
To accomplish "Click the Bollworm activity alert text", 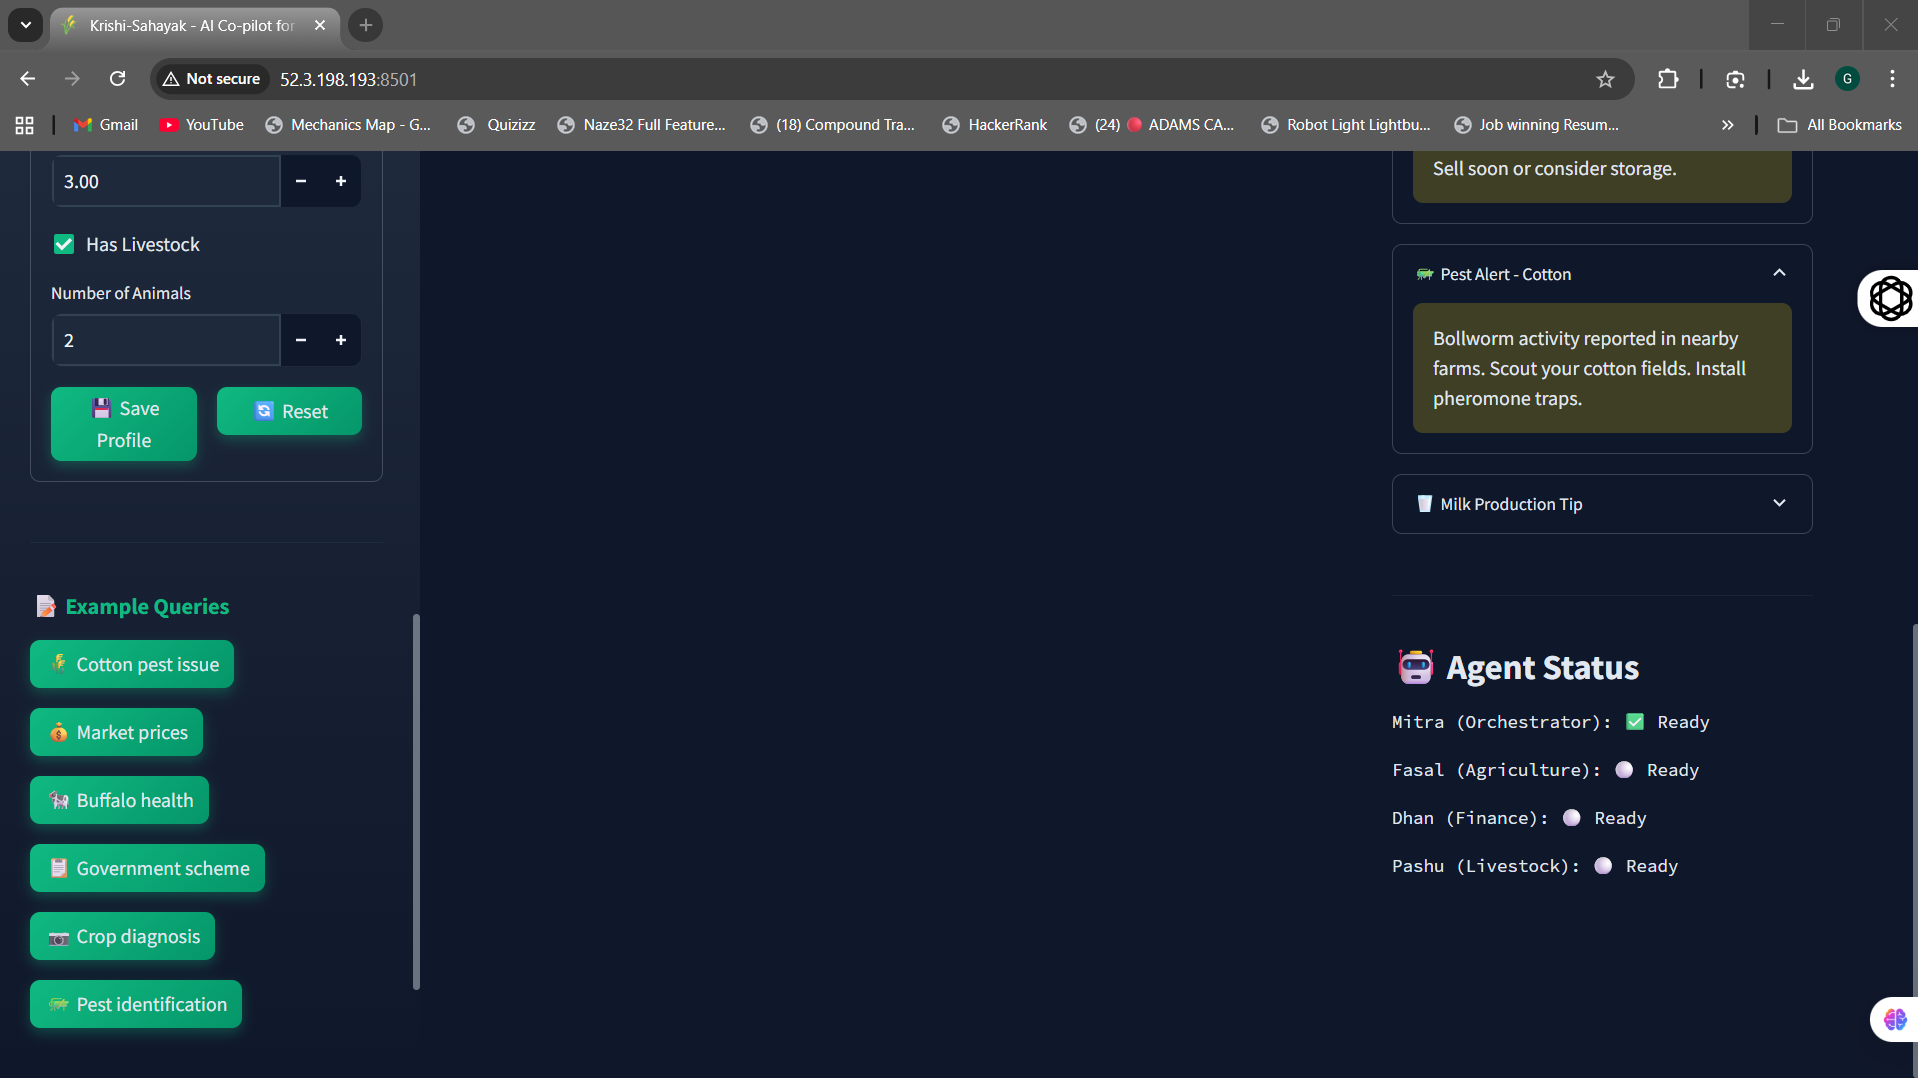I will click(x=1590, y=368).
